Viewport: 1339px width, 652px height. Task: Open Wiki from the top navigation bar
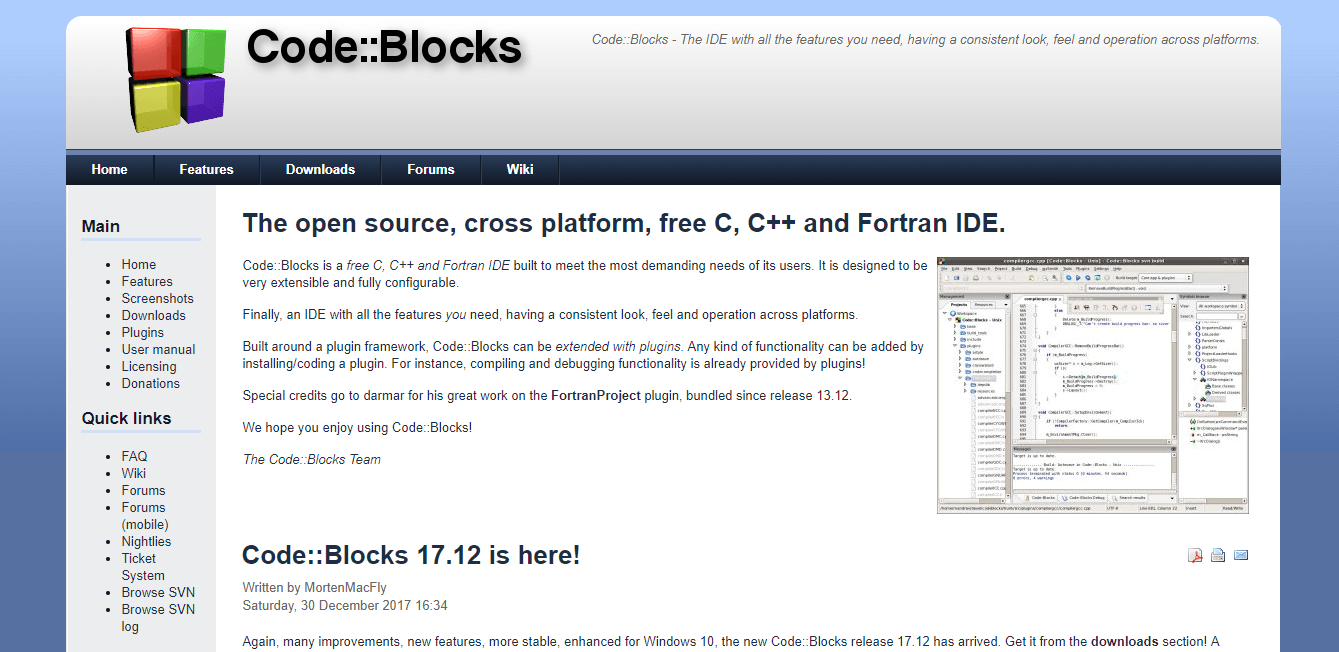[519, 169]
